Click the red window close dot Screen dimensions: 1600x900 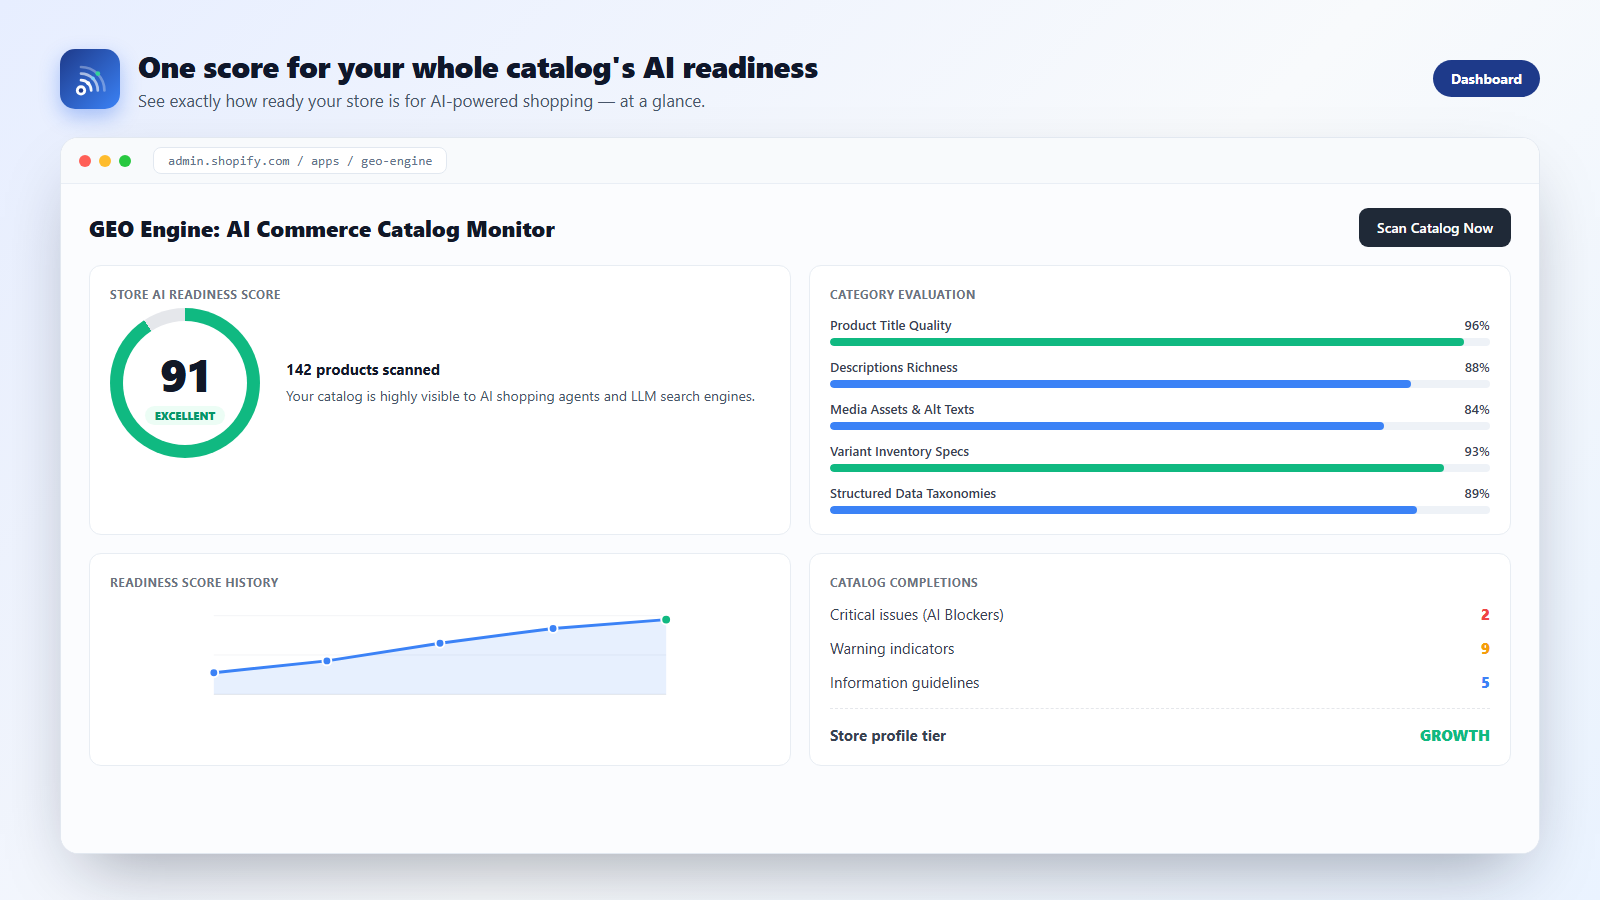(85, 161)
